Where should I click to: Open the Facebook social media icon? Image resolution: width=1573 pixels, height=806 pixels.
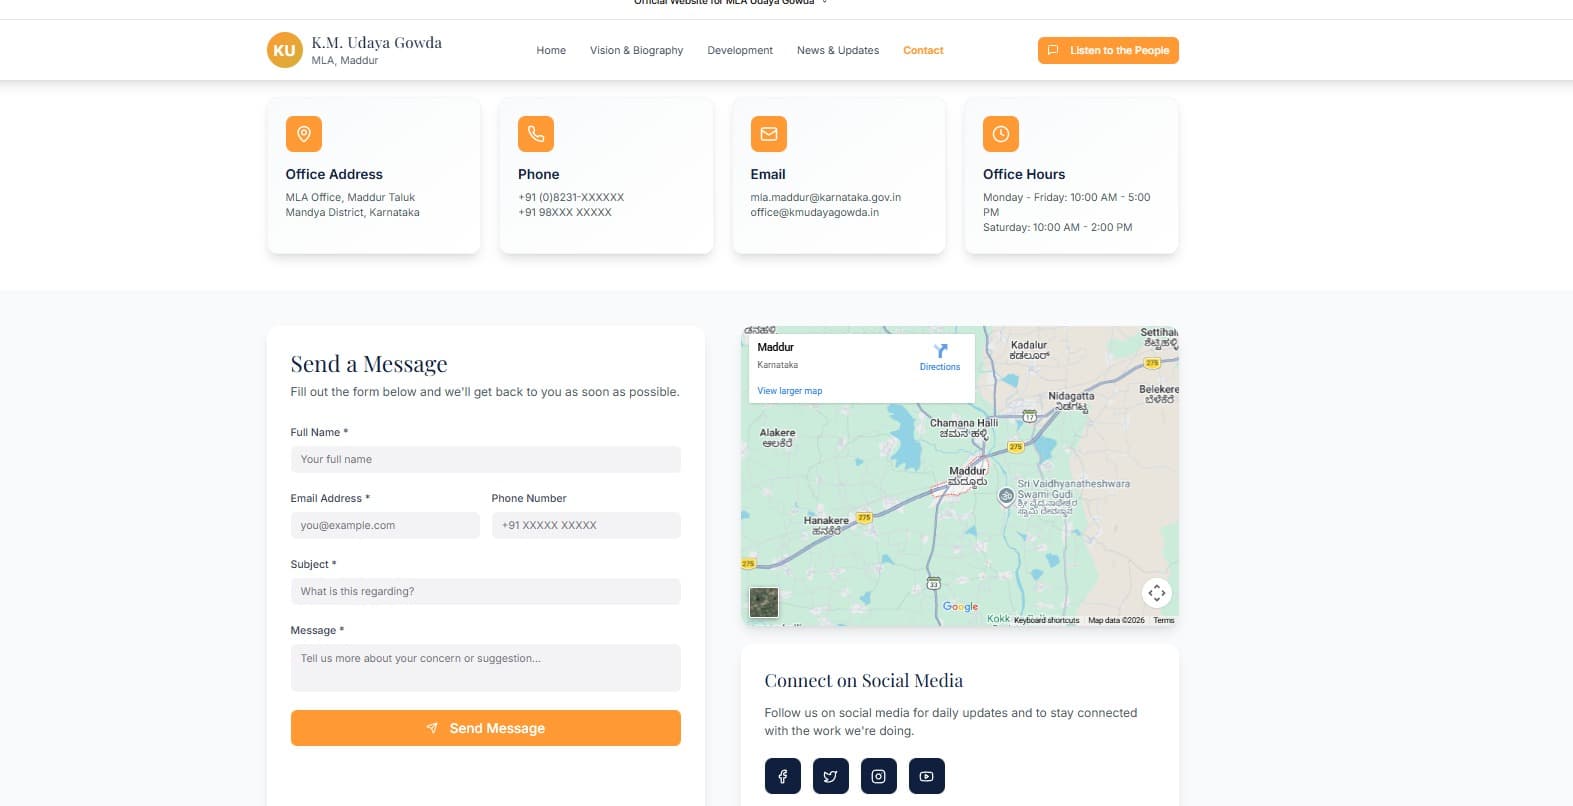pyautogui.click(x=783, y=776)
